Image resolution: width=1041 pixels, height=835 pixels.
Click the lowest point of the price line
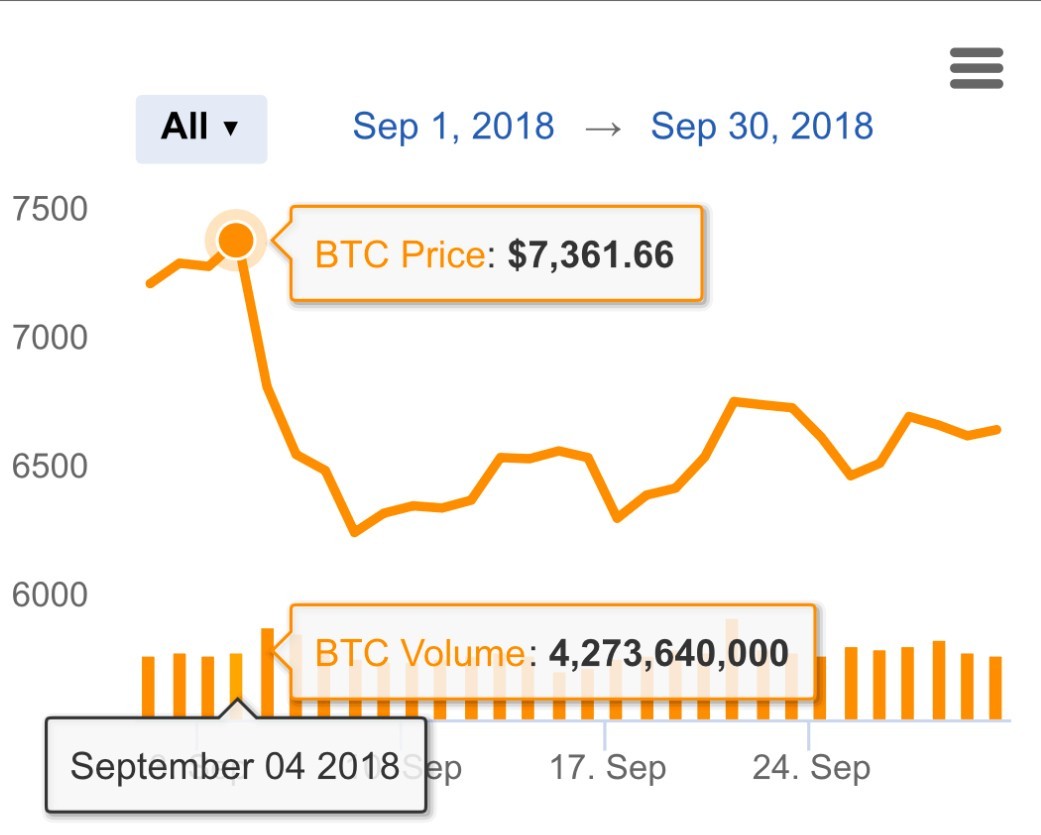(354, 532)
